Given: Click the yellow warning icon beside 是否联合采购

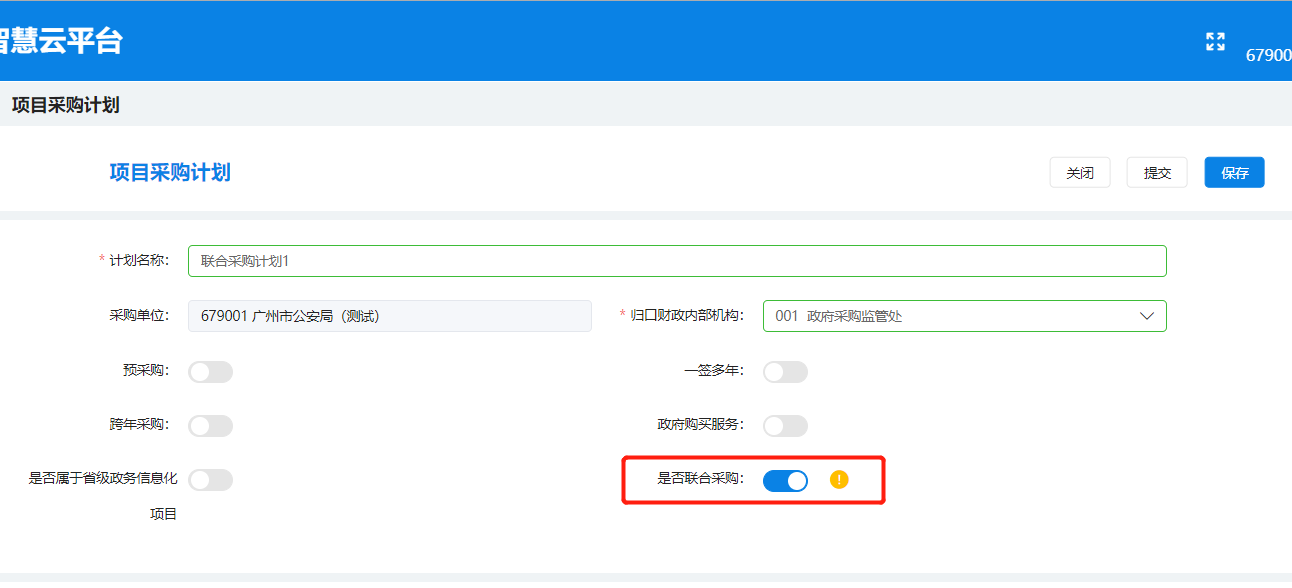Looking at the screenshot, I should click(839, 480).
